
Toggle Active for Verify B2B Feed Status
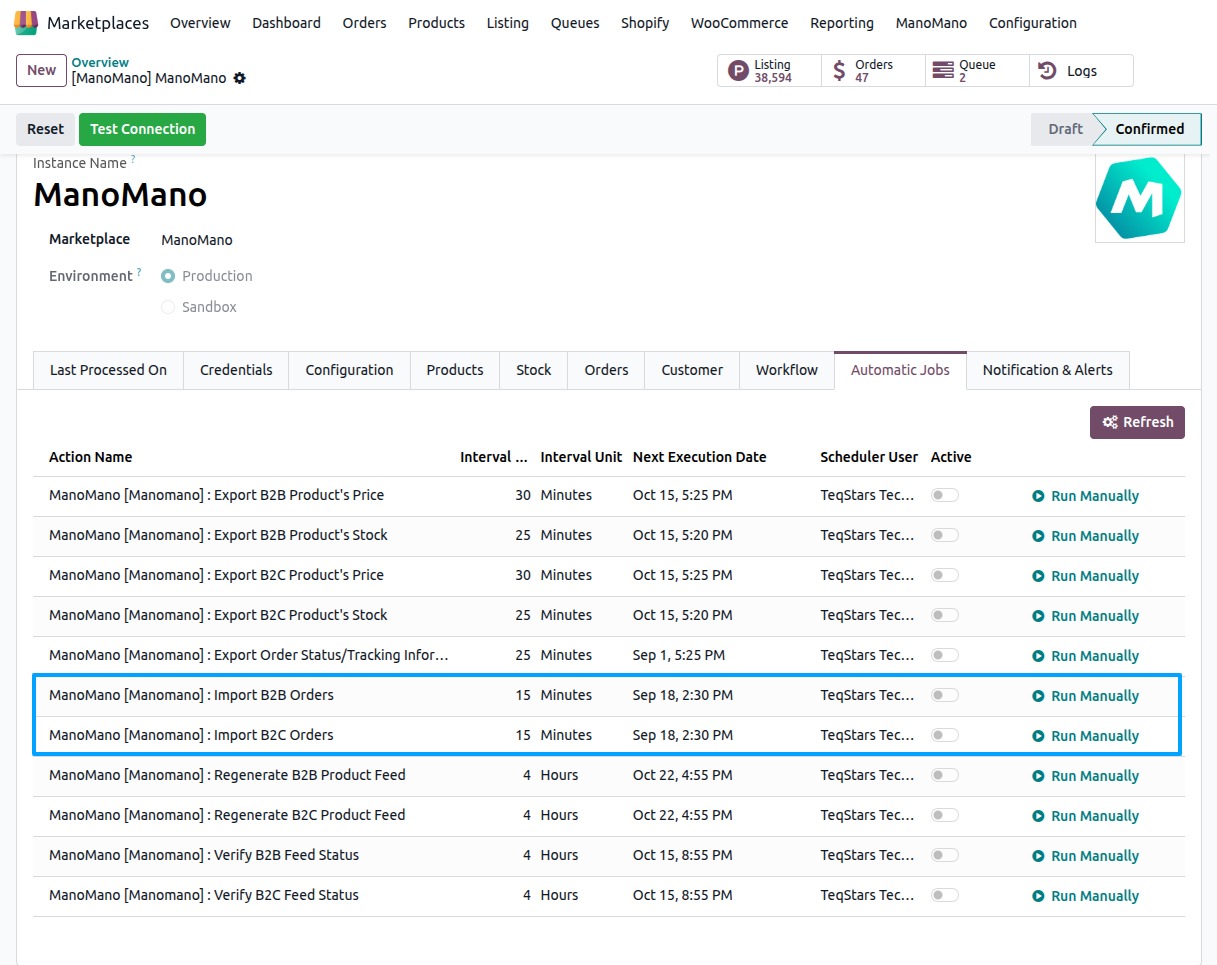945,855
